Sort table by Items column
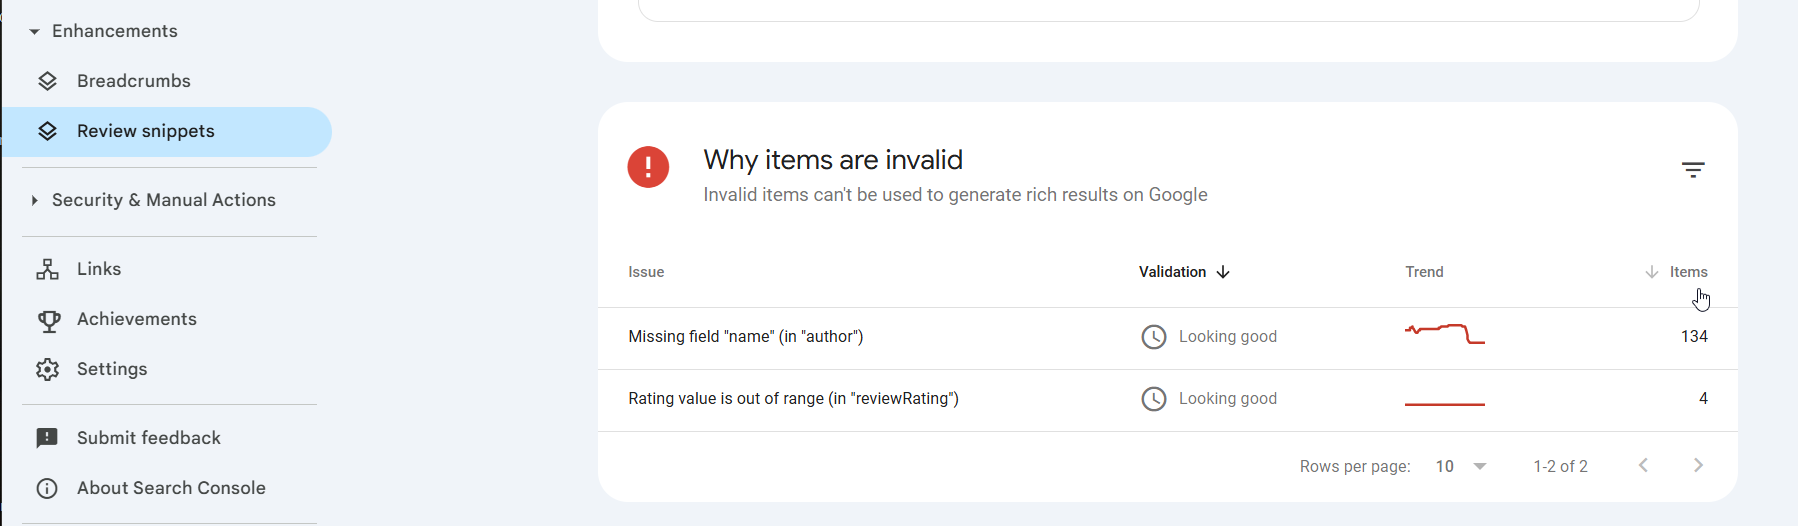The image size is (1798, 526). click(x=1688, y=272)
